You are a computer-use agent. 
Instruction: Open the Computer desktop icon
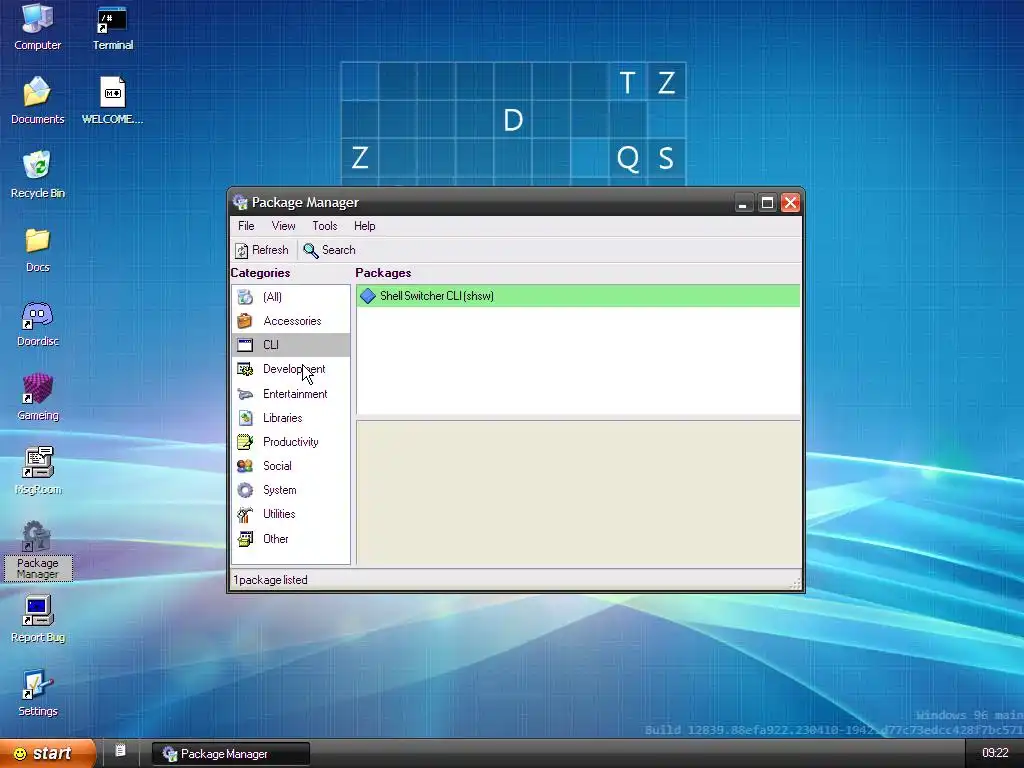37,27
